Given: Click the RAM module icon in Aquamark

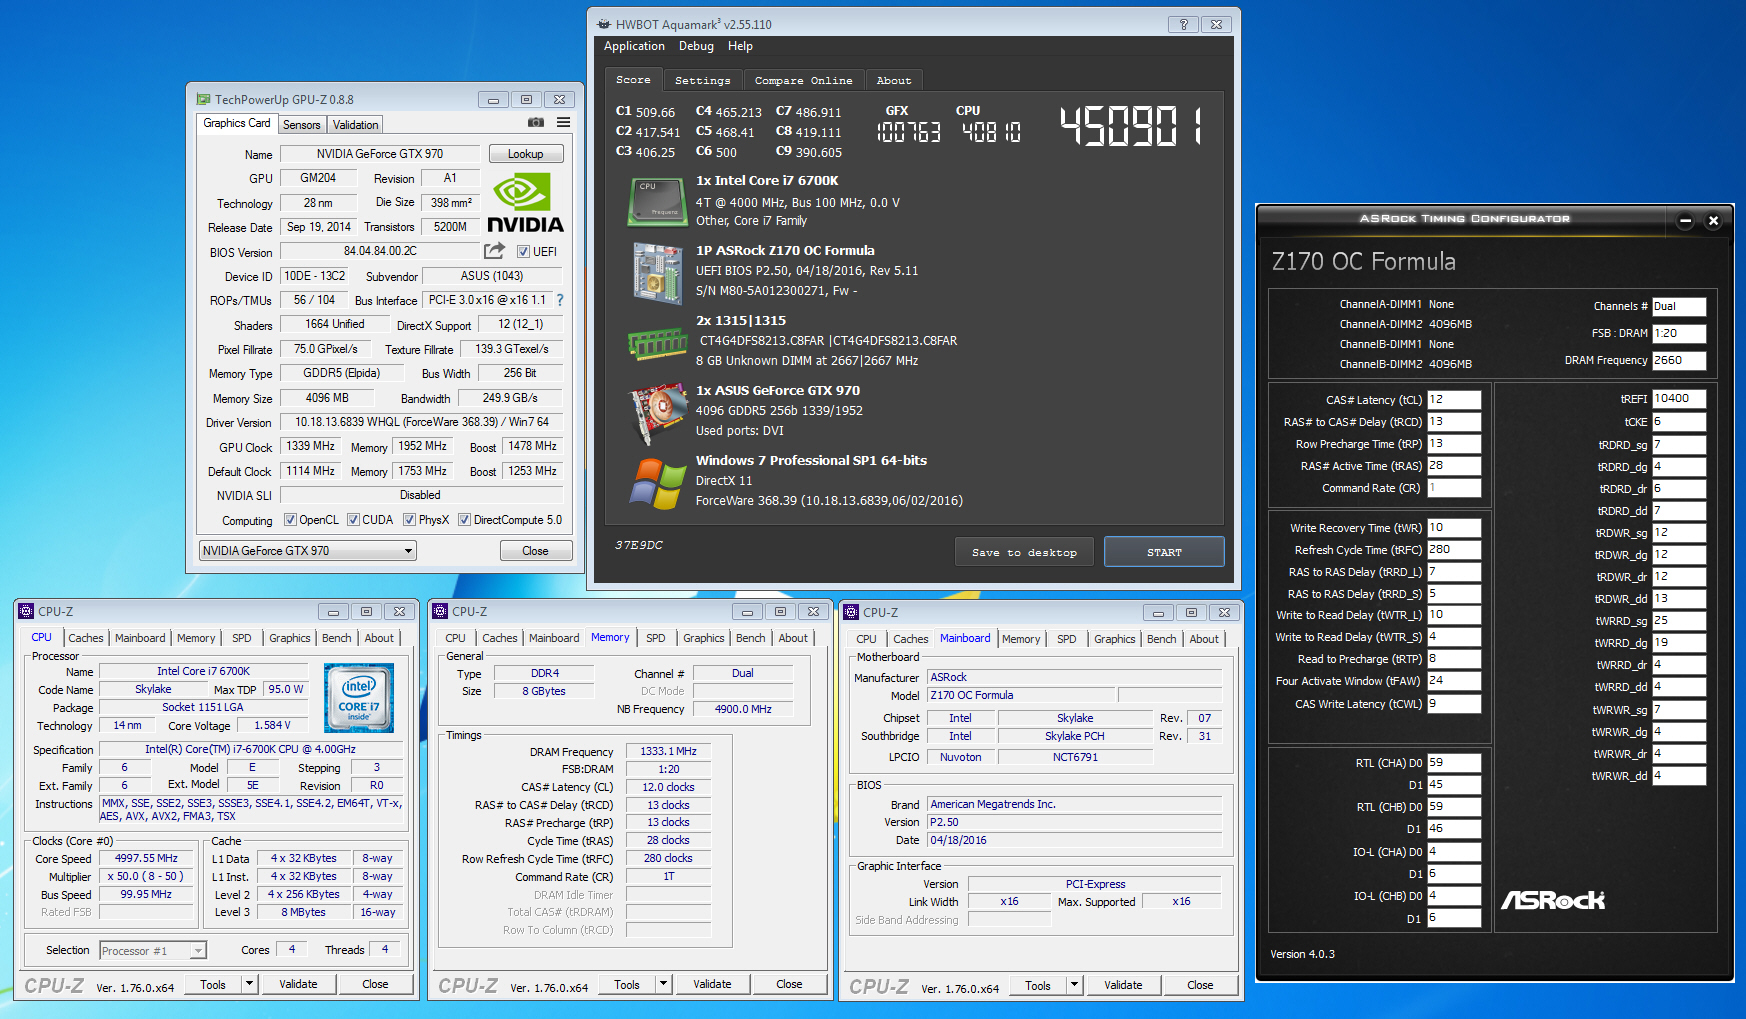Looking at the screenshot, I should tap(657, 344).
